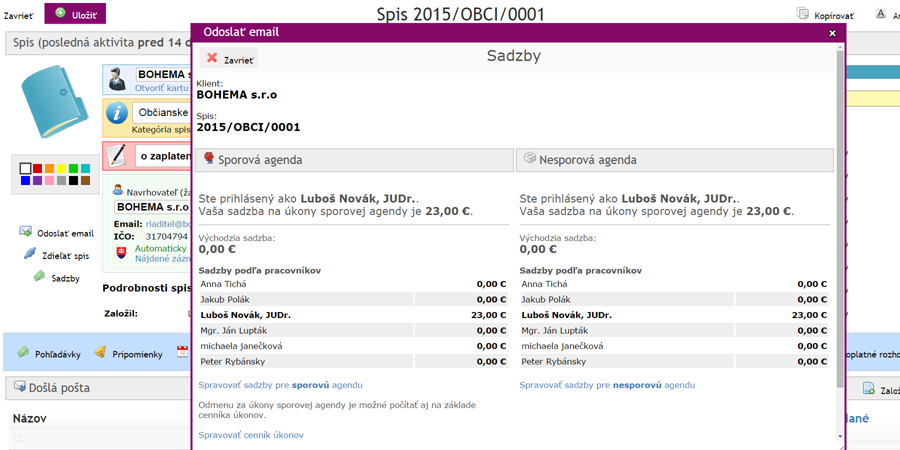Click the pencil-and-paper icon by 'o zaplaten'

(117, 155)
